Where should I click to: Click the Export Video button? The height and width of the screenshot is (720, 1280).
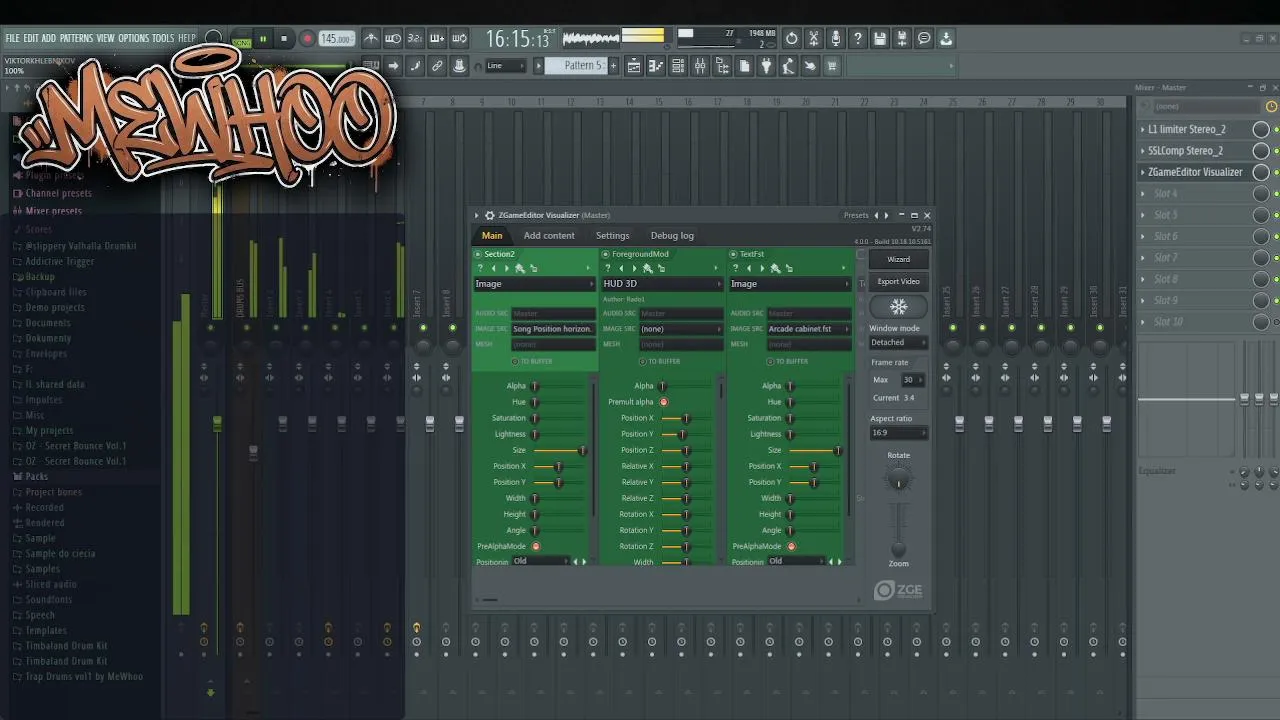pyautogui.click(x=898, y=281)
